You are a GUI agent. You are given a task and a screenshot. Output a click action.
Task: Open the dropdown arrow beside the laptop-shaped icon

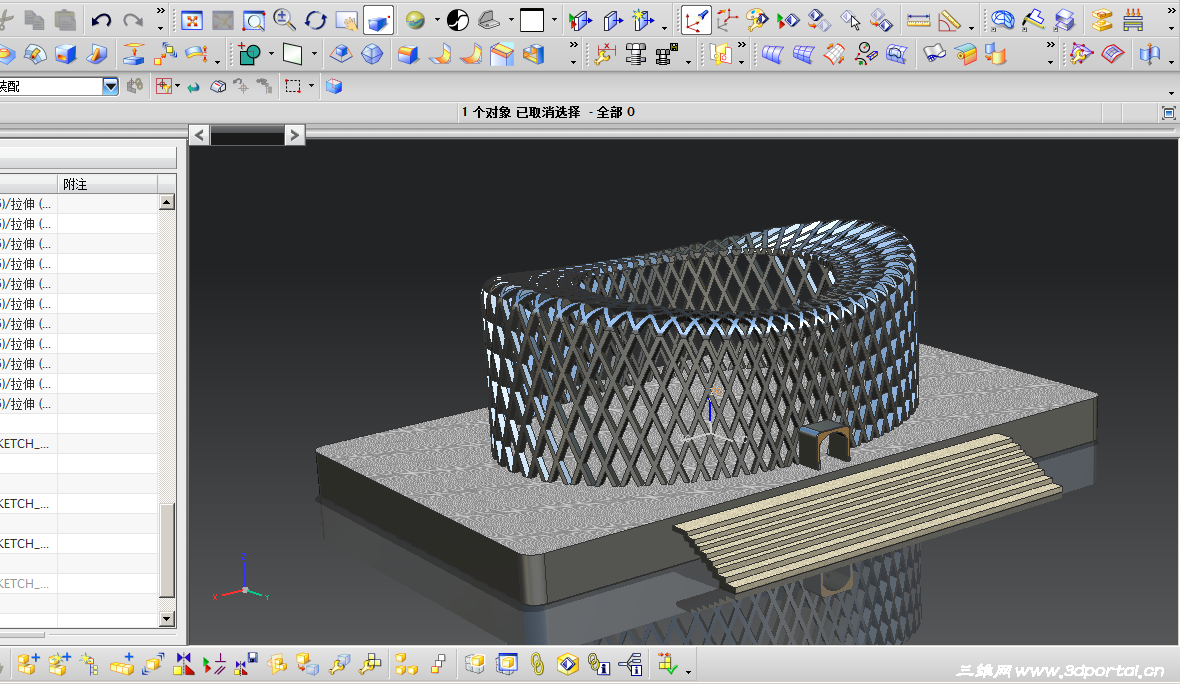click(x=511, y=20)
